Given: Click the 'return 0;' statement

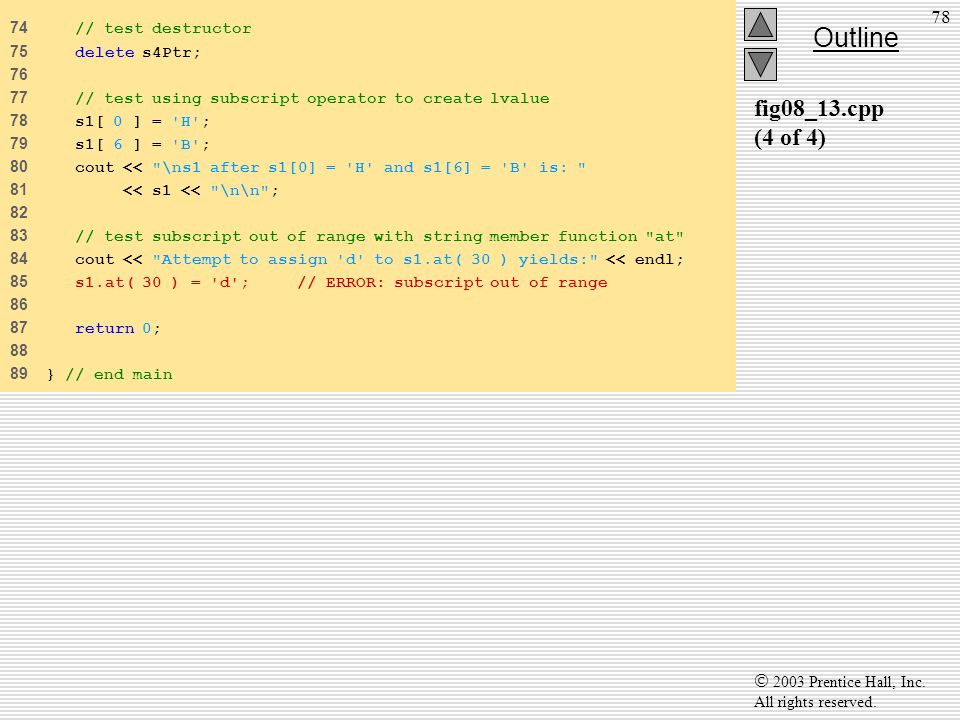Looking at the screenshot, I should (x=118, y=328).
